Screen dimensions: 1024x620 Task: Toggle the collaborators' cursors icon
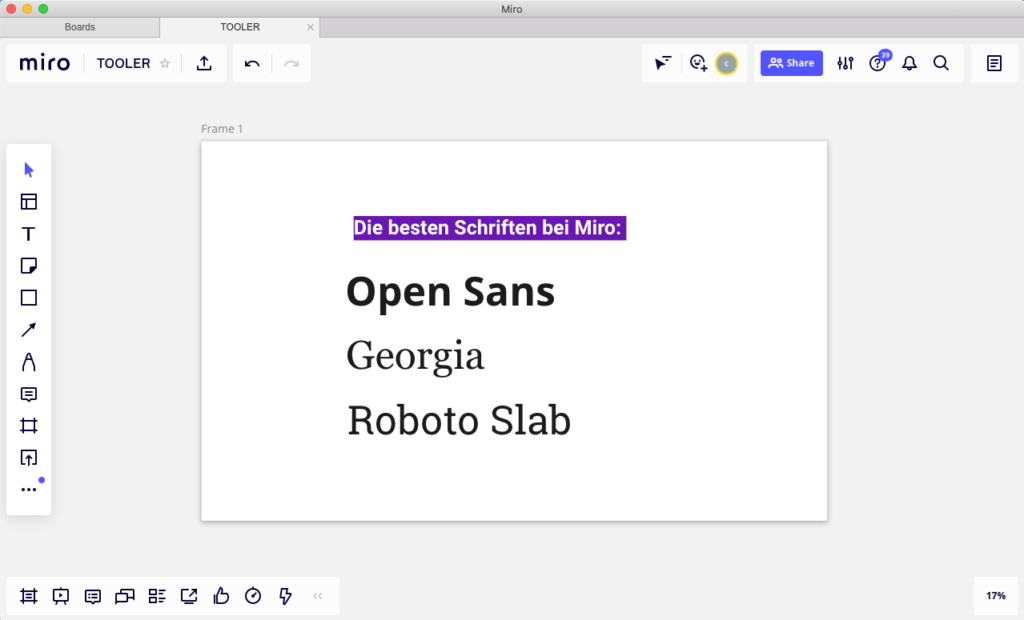pos(663,63)
